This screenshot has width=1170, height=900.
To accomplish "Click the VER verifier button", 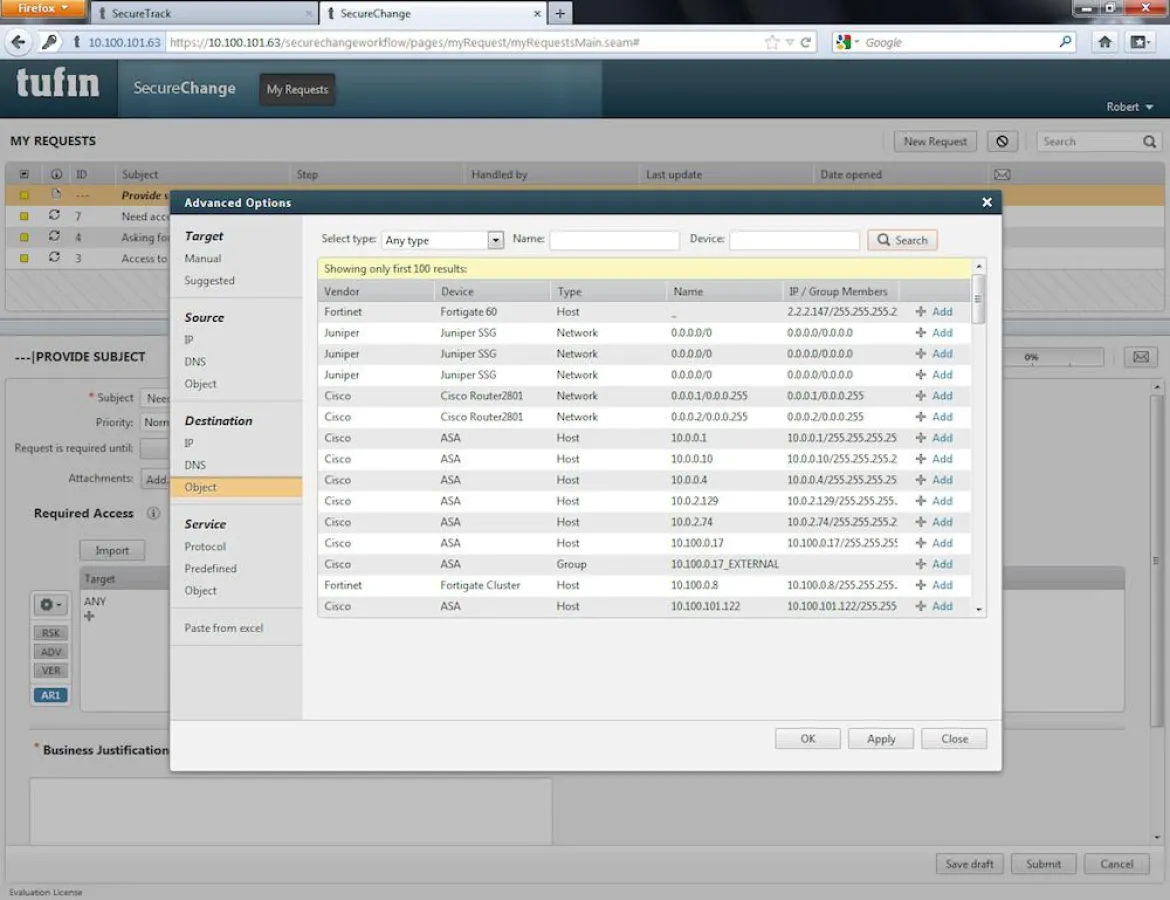I will 51,671.
